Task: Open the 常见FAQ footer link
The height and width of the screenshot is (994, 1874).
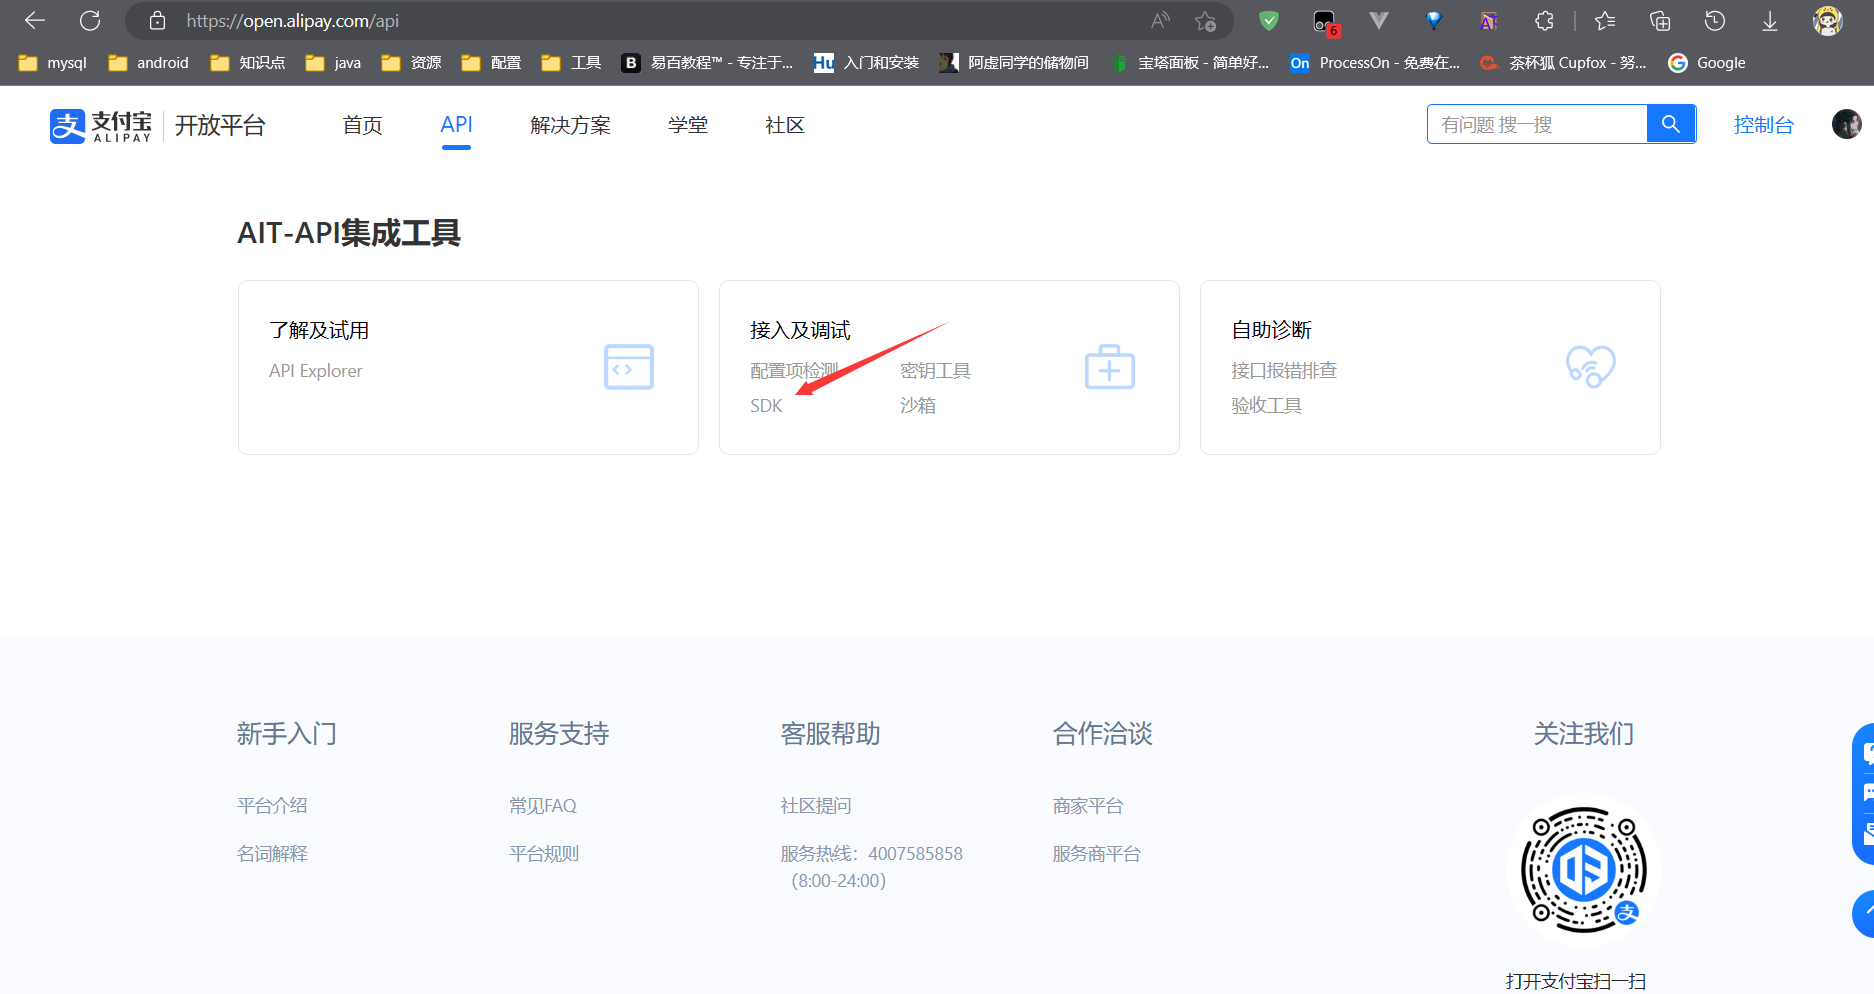Action: 543,806
